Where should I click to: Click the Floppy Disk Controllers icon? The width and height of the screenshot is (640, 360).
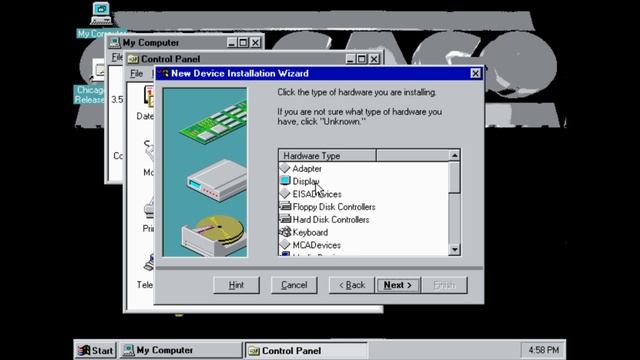pyautogui.click(x=285, y=207)
